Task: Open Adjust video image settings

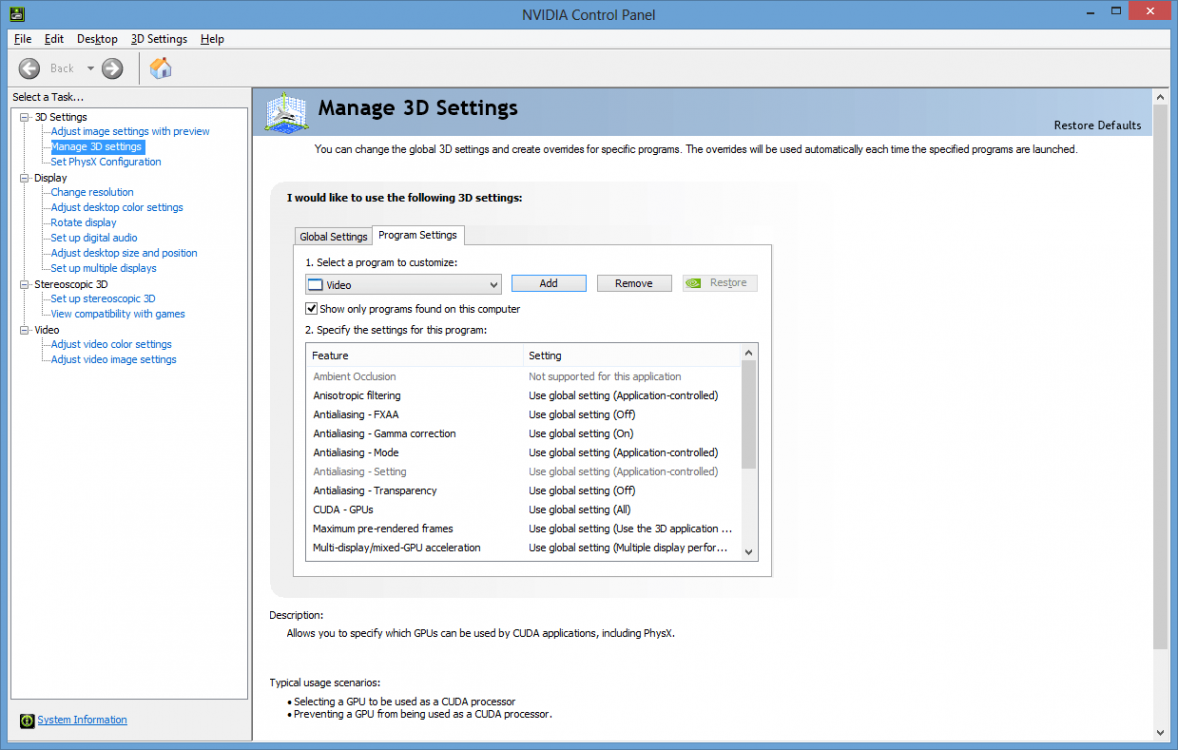Action: [113, 359]
